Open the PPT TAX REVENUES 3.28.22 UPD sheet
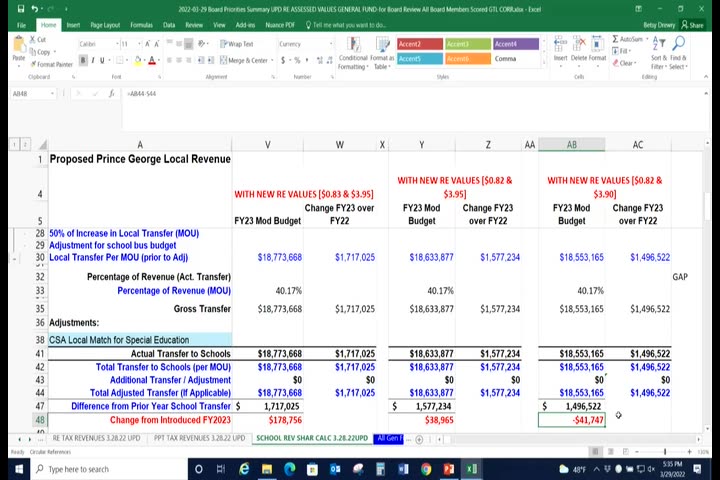Image resolution: width=720 pixels, height=480 pixels. [x=199, y=438]
